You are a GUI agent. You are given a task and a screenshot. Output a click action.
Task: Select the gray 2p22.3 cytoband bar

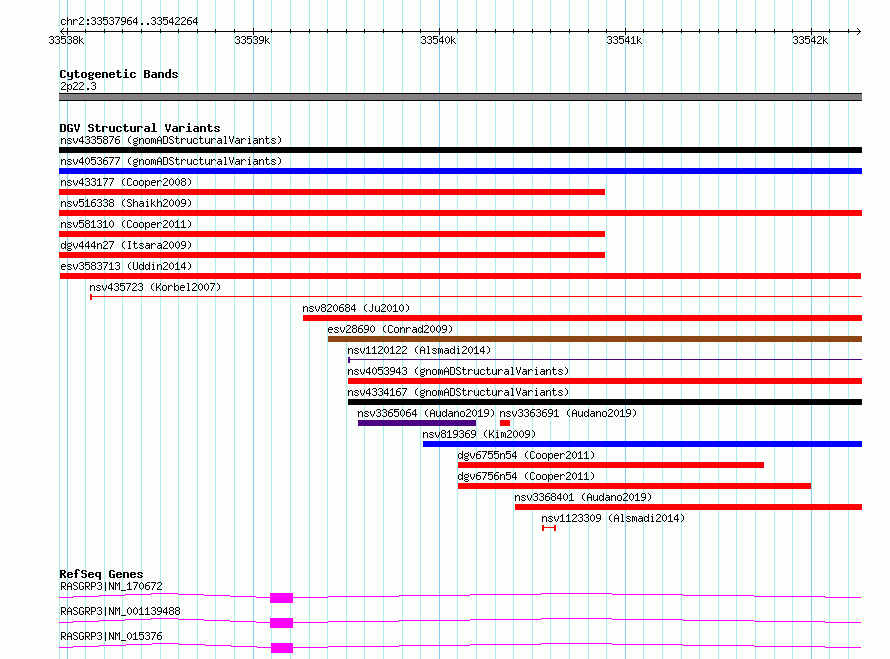pos(460,97)
